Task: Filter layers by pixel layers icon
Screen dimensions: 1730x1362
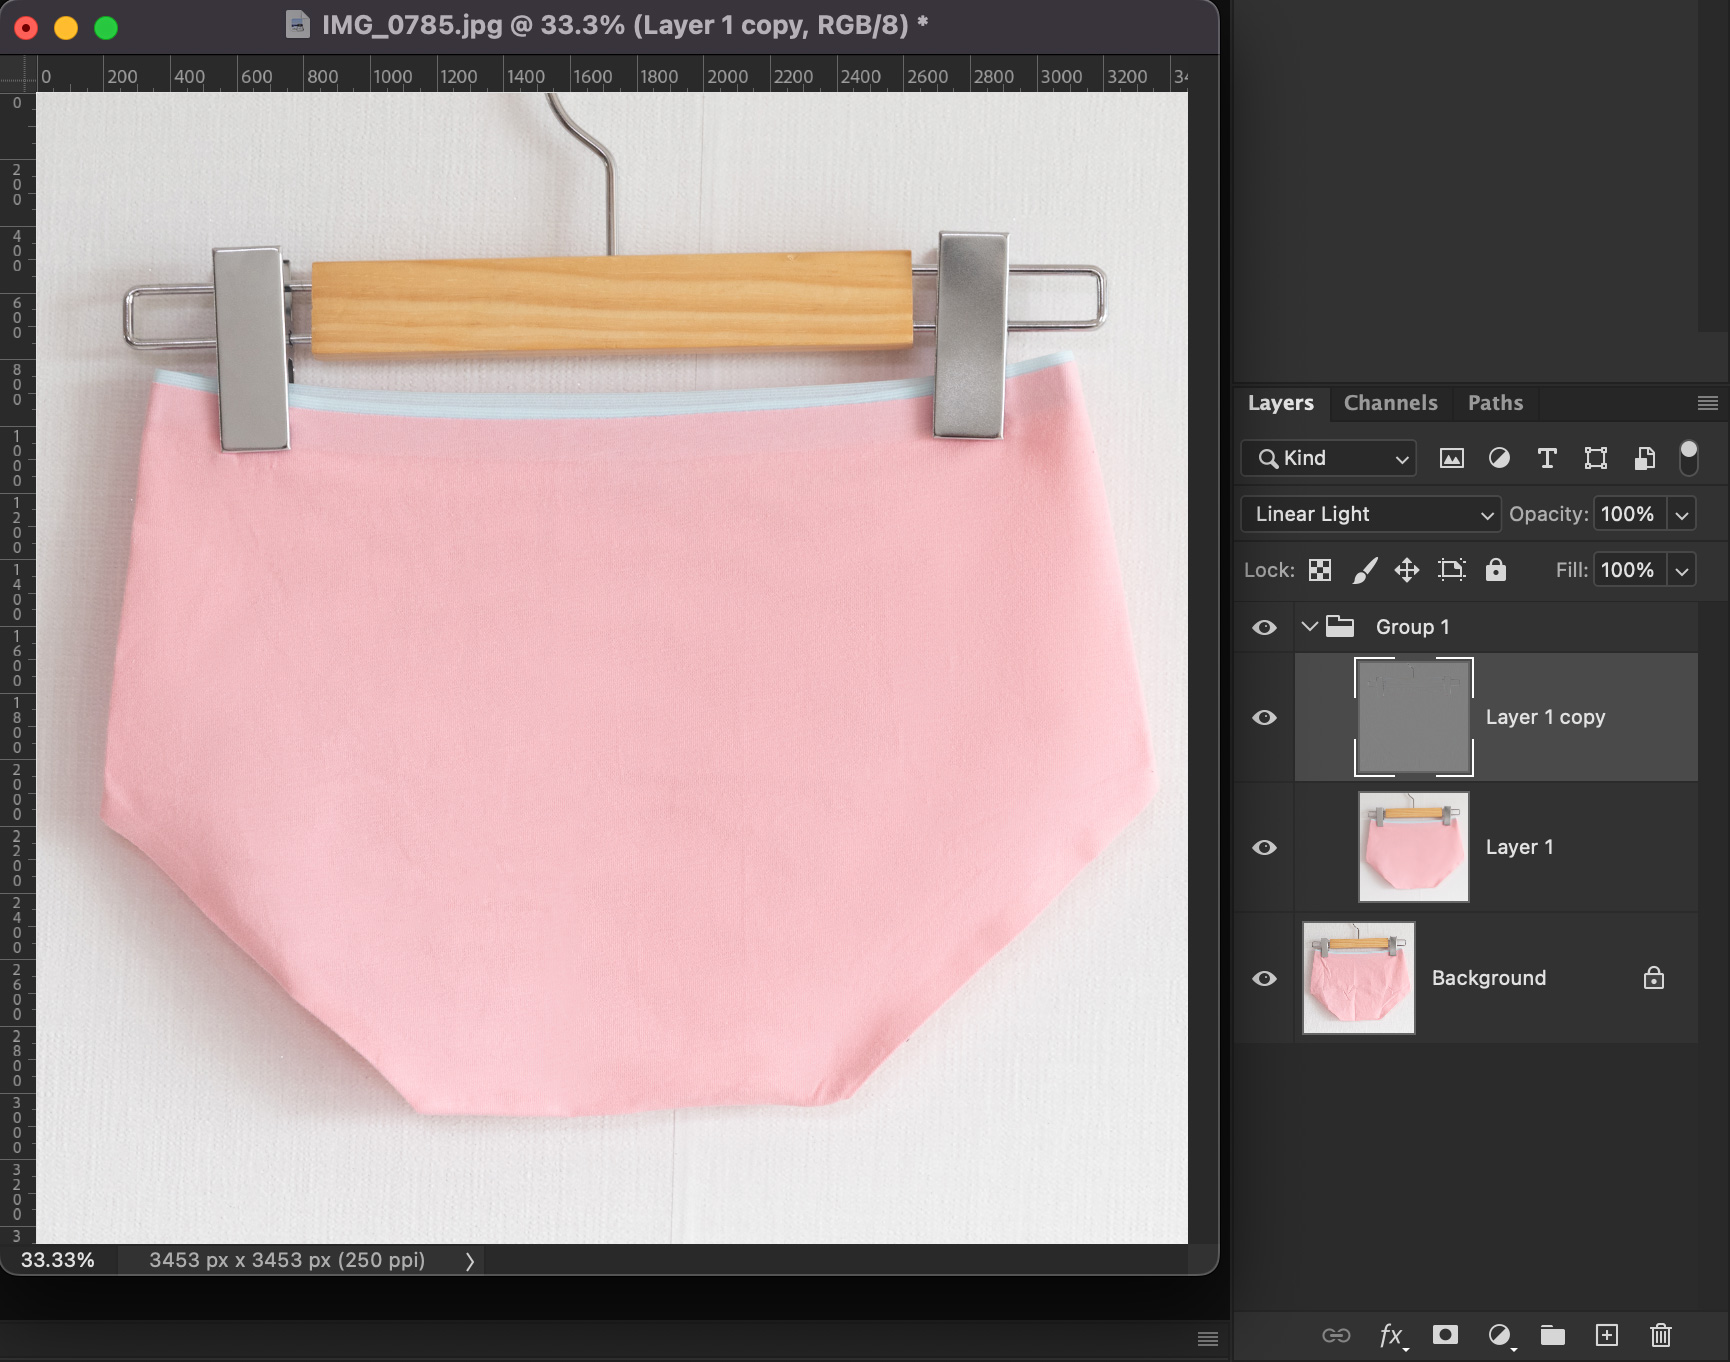Action: pyautogui.click(x=1451, y=458)
